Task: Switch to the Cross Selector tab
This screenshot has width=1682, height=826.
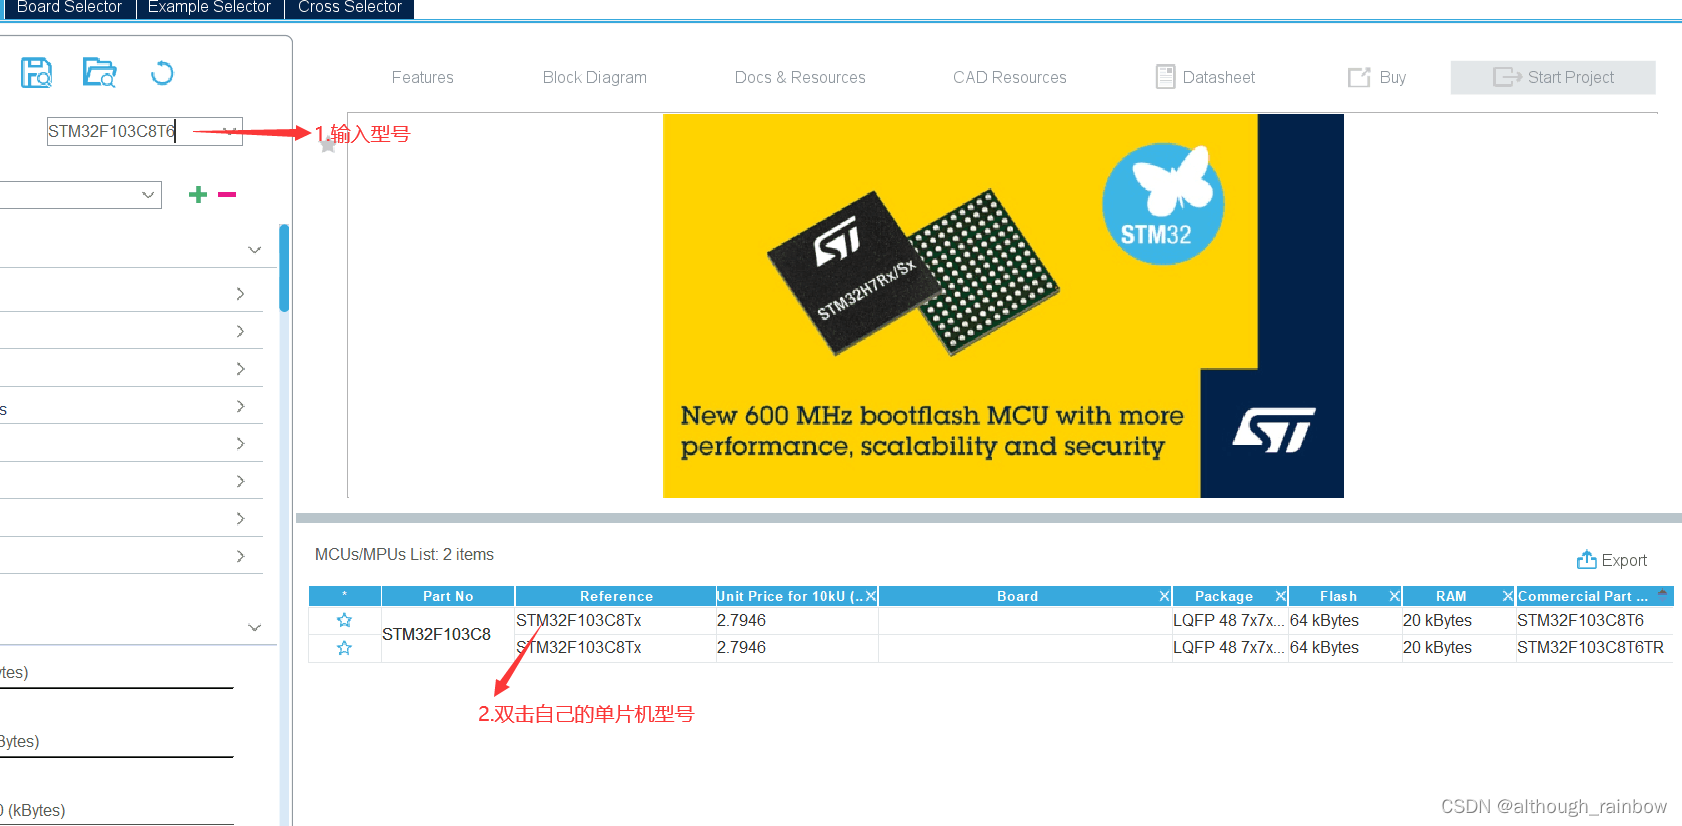Action: [x=349, y=8]
